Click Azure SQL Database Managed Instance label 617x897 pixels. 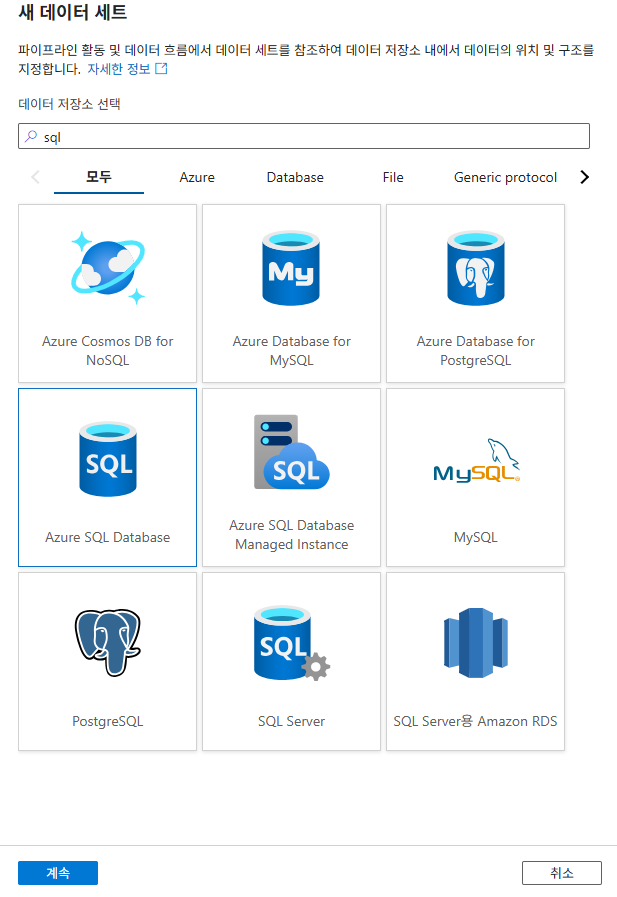[292, 534]
